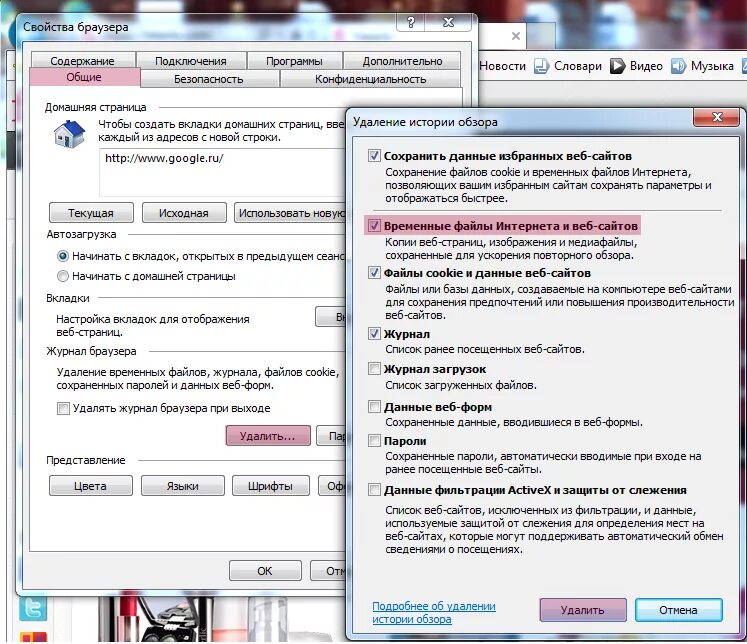Open the Конфиденциальность tab
This screenshot has height=644, width=747.
[370, 79]
